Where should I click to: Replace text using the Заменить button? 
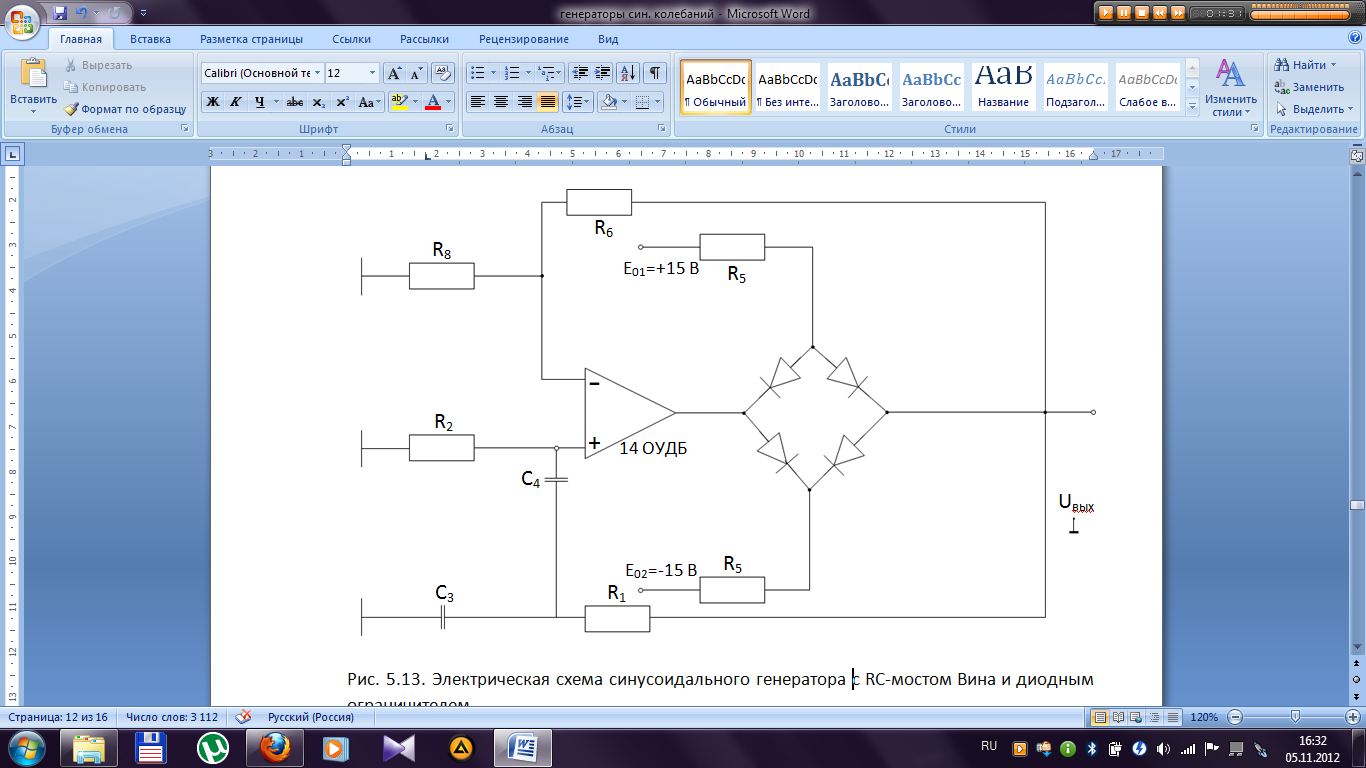(1309, 87)
